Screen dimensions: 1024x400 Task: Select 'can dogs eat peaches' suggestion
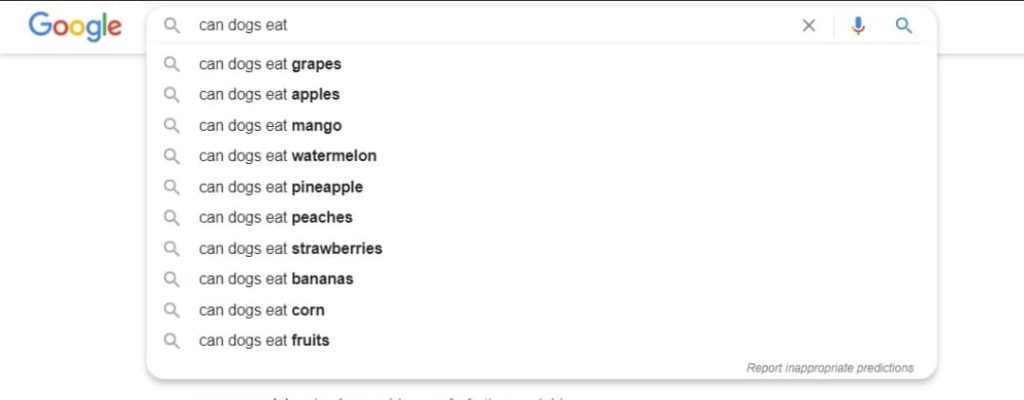(x=541, y=218)
